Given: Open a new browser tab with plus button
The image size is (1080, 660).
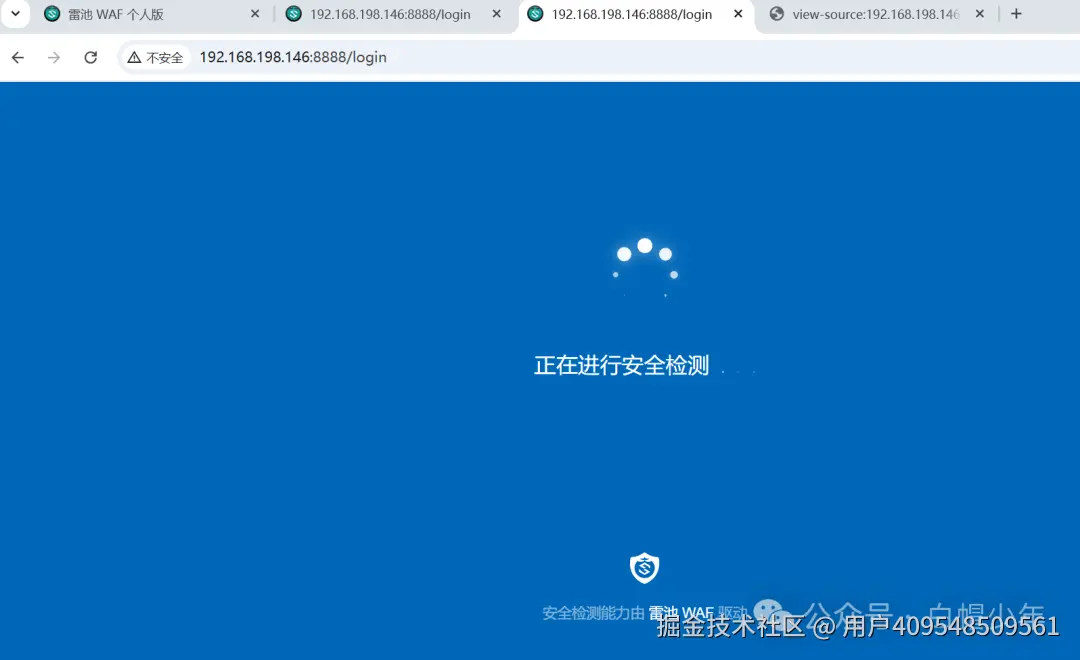Looking at the screenshot, I should pos(1016,14).
